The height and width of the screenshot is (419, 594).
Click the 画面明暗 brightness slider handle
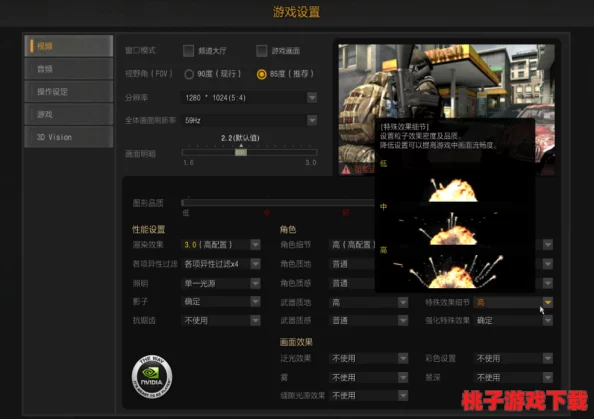pyautogui.click(x=241, y=152)
